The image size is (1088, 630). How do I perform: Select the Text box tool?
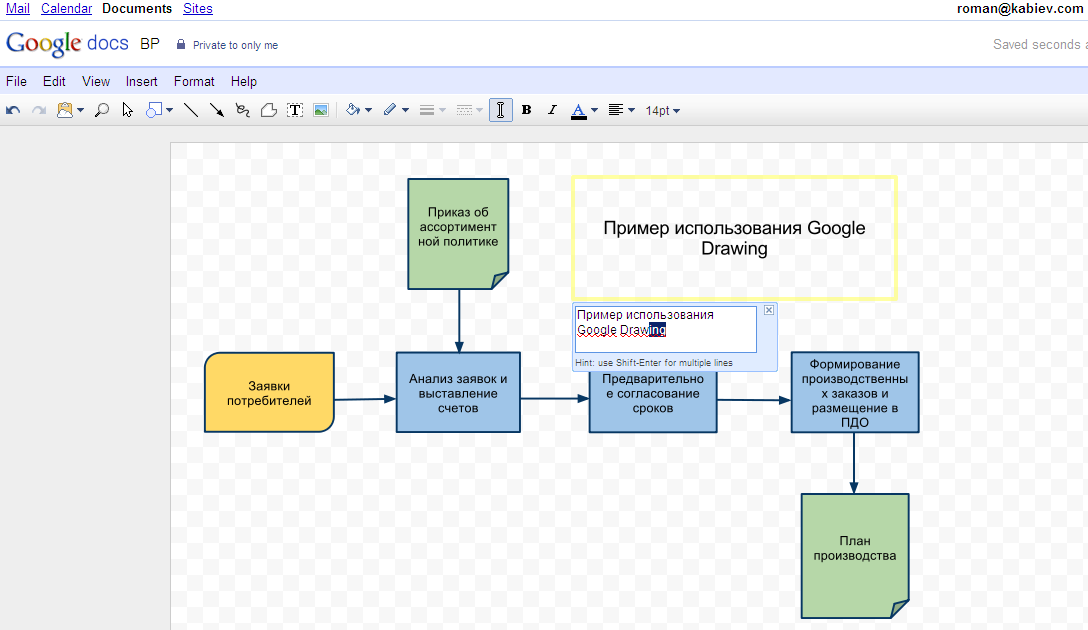295,110
